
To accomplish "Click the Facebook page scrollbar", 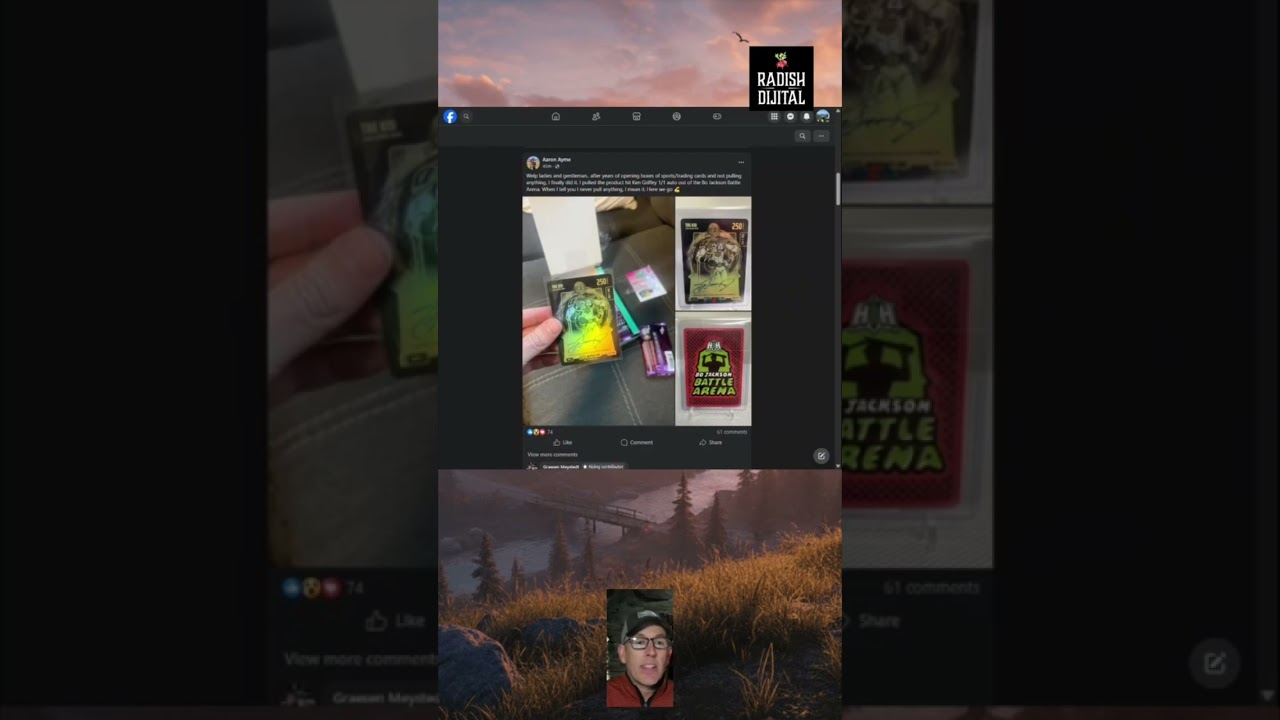I will pos(838,190).
